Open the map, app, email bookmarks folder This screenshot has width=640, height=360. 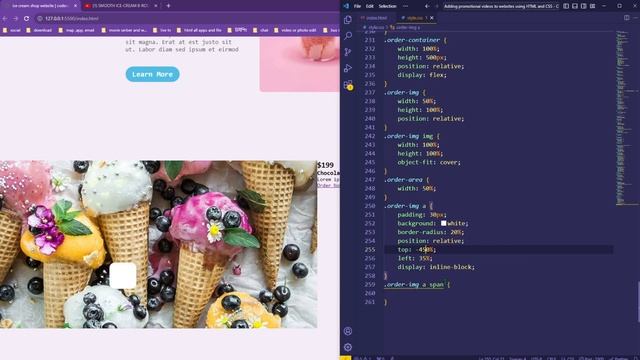pos(76,30)
